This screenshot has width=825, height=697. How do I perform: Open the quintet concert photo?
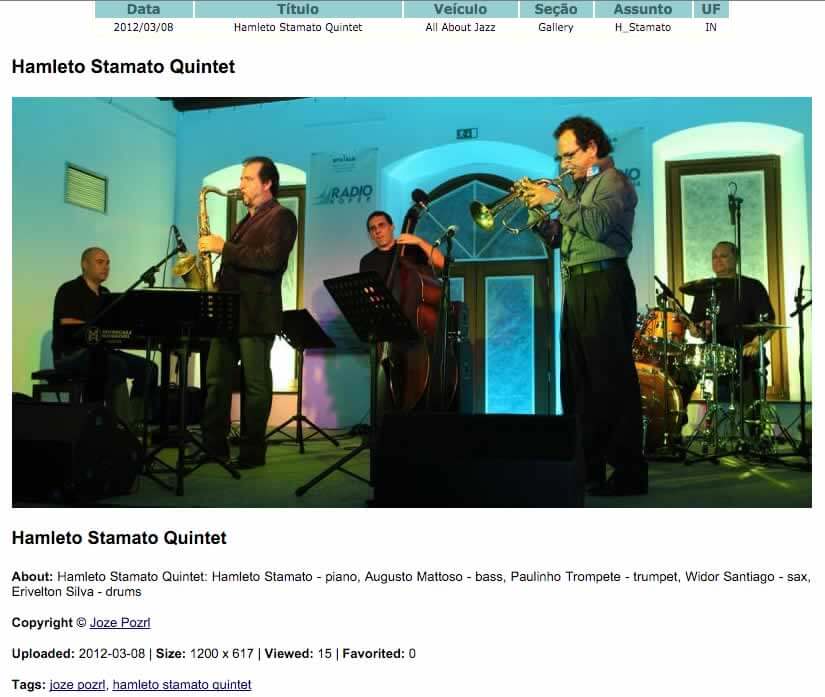pos(412,302)
